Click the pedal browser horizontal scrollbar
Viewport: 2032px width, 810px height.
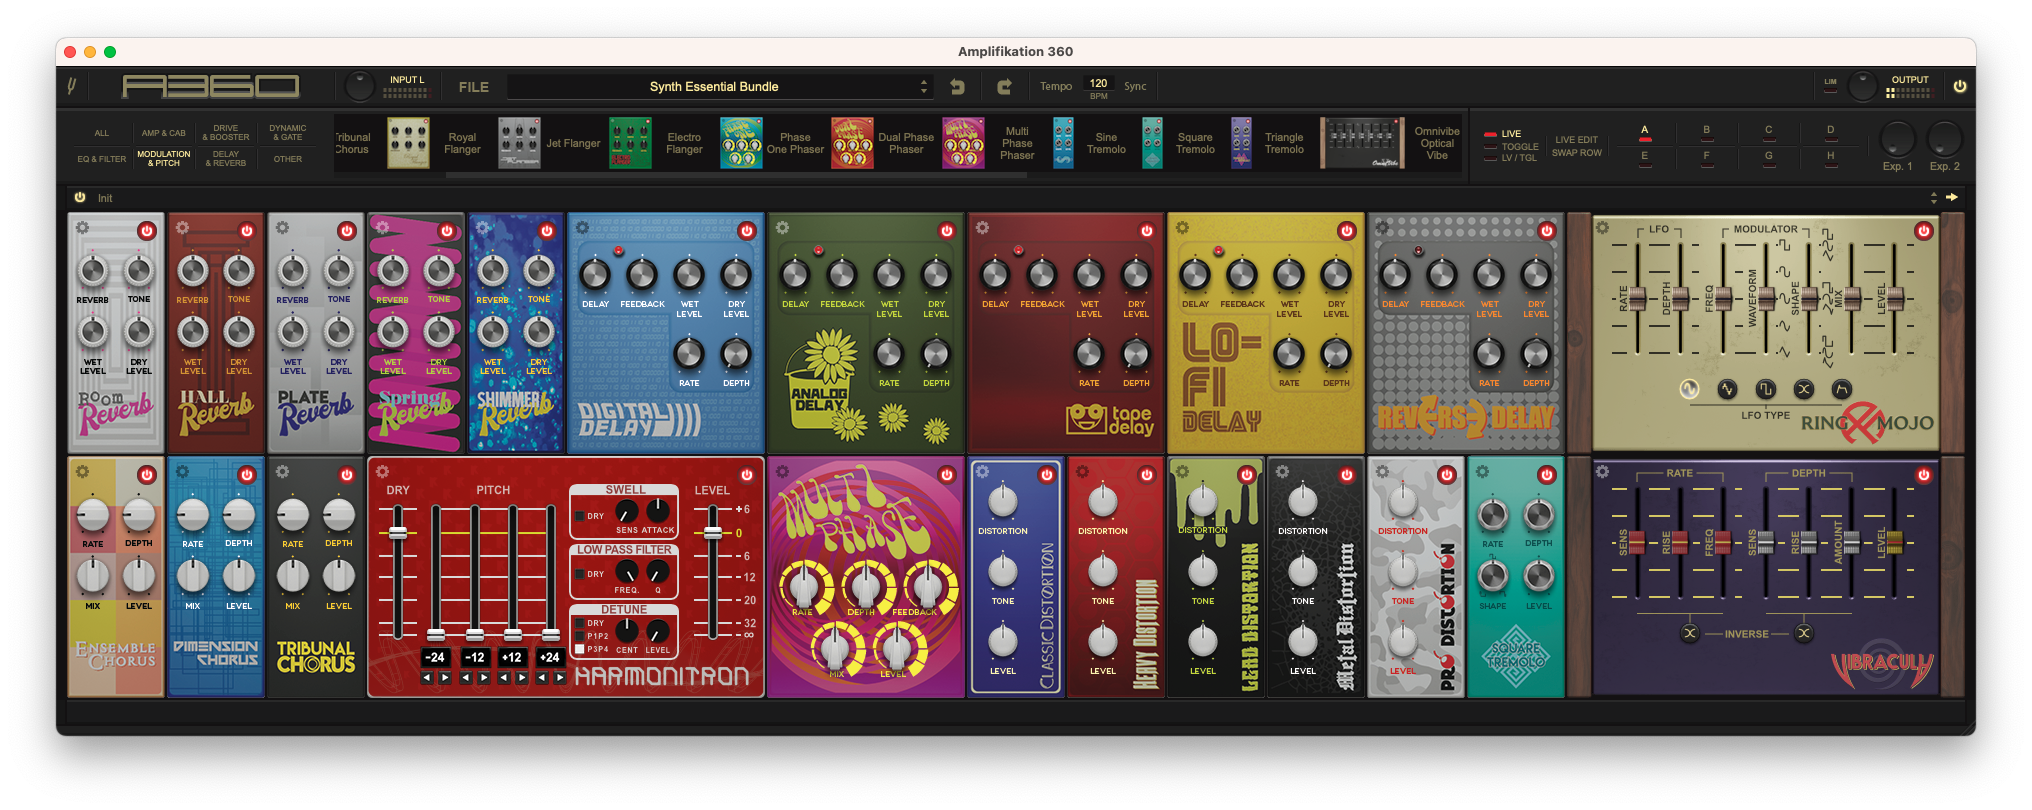pos(738,175)
